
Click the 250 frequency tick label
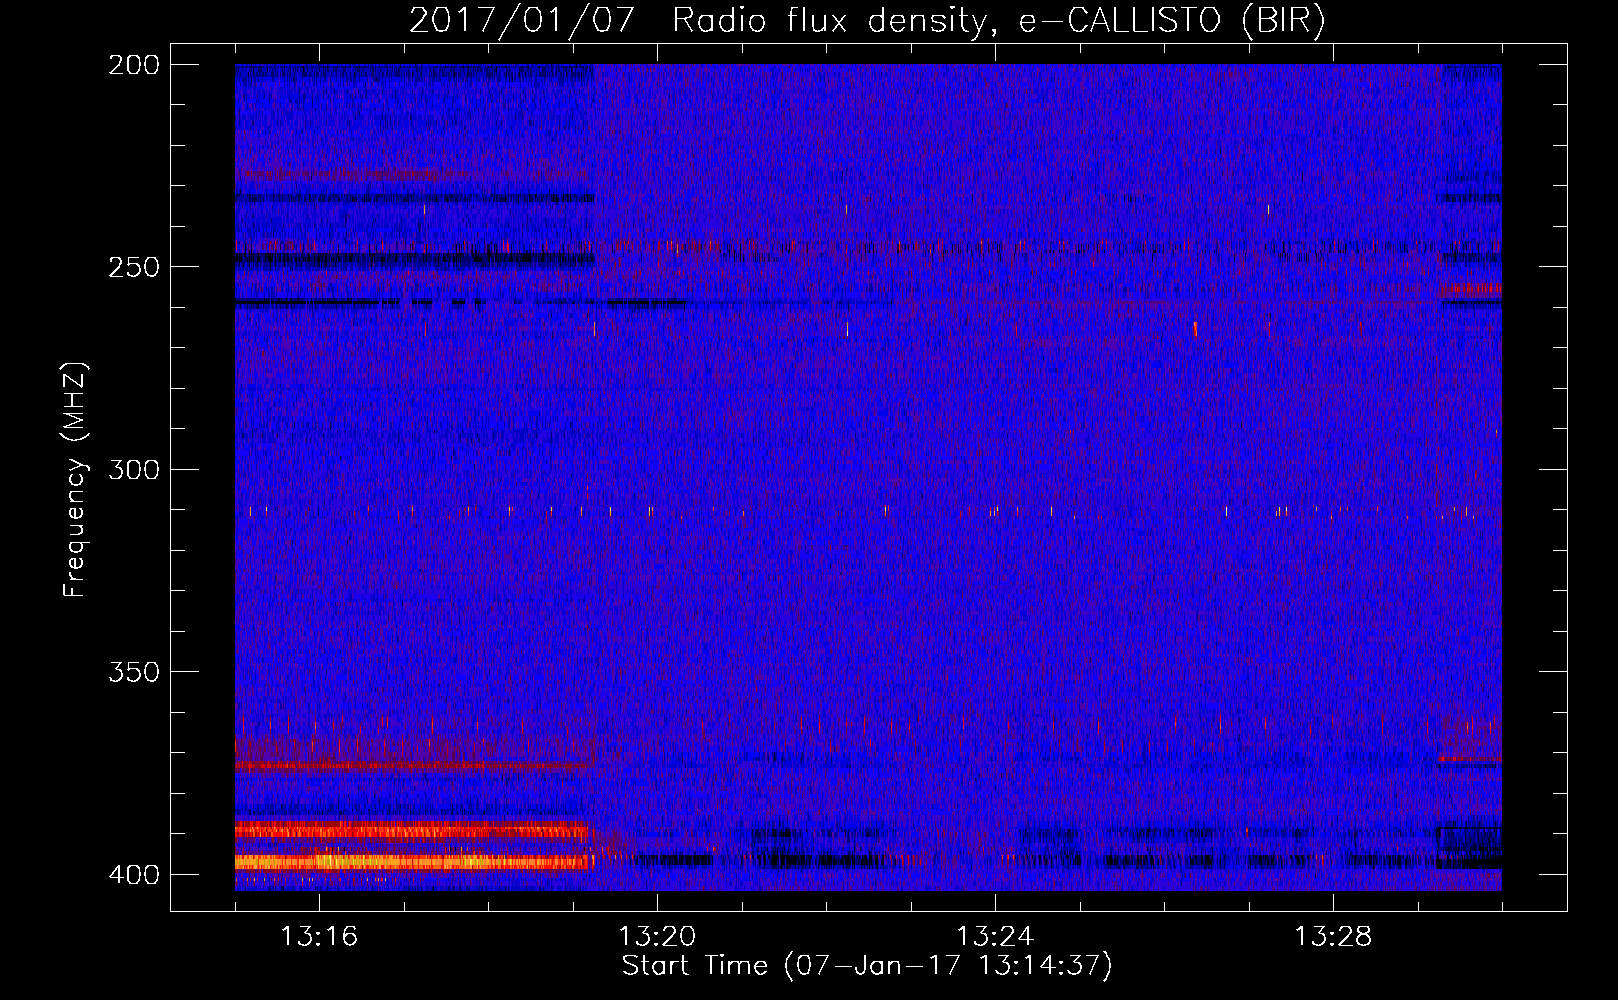[134, 267]
